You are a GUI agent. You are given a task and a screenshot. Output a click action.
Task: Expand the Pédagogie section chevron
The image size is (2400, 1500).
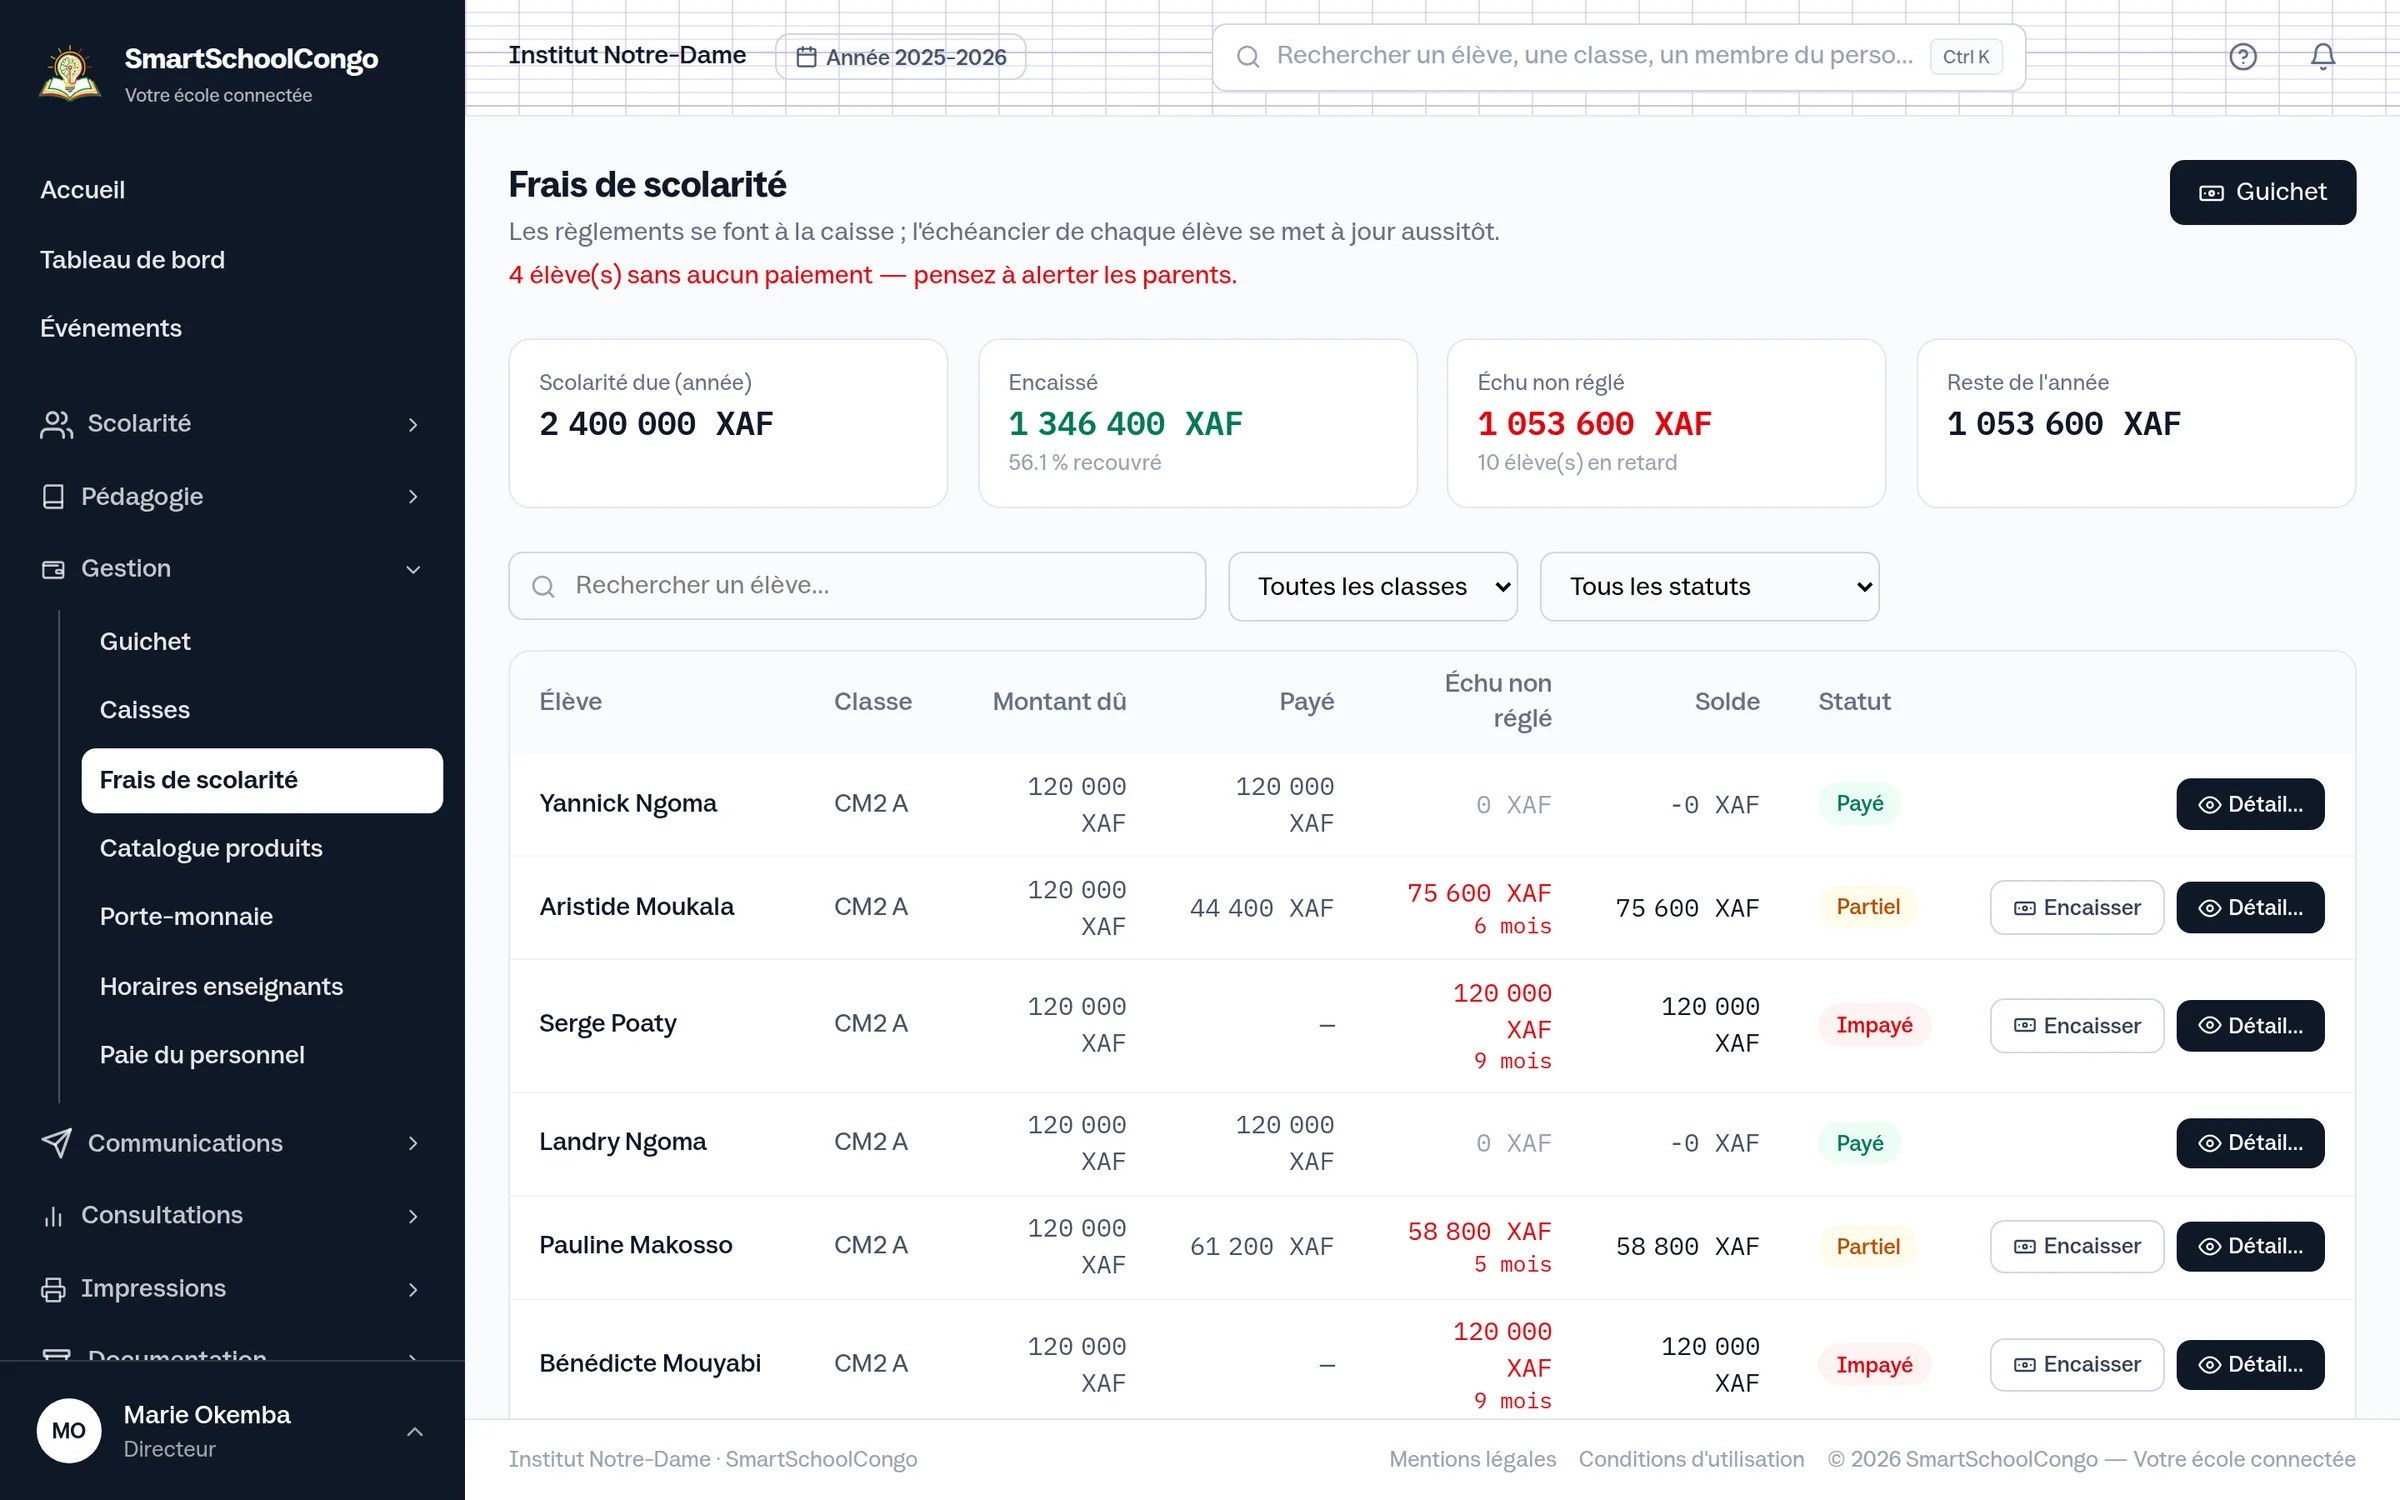point(413,497)
